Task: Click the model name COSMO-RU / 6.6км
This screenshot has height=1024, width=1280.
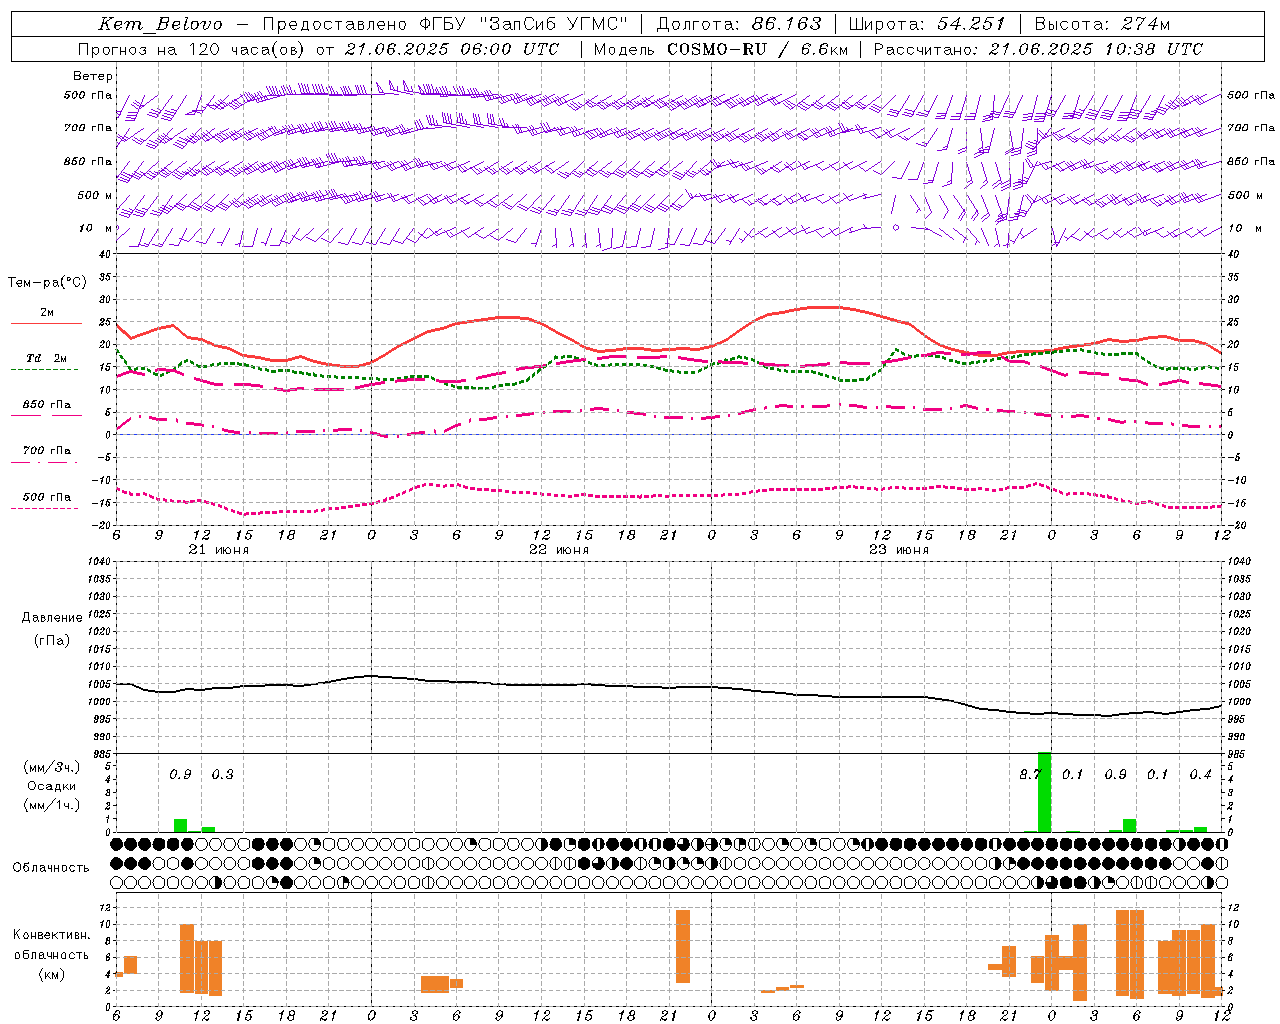Action: pyautogui.click(x=757, y=49)
